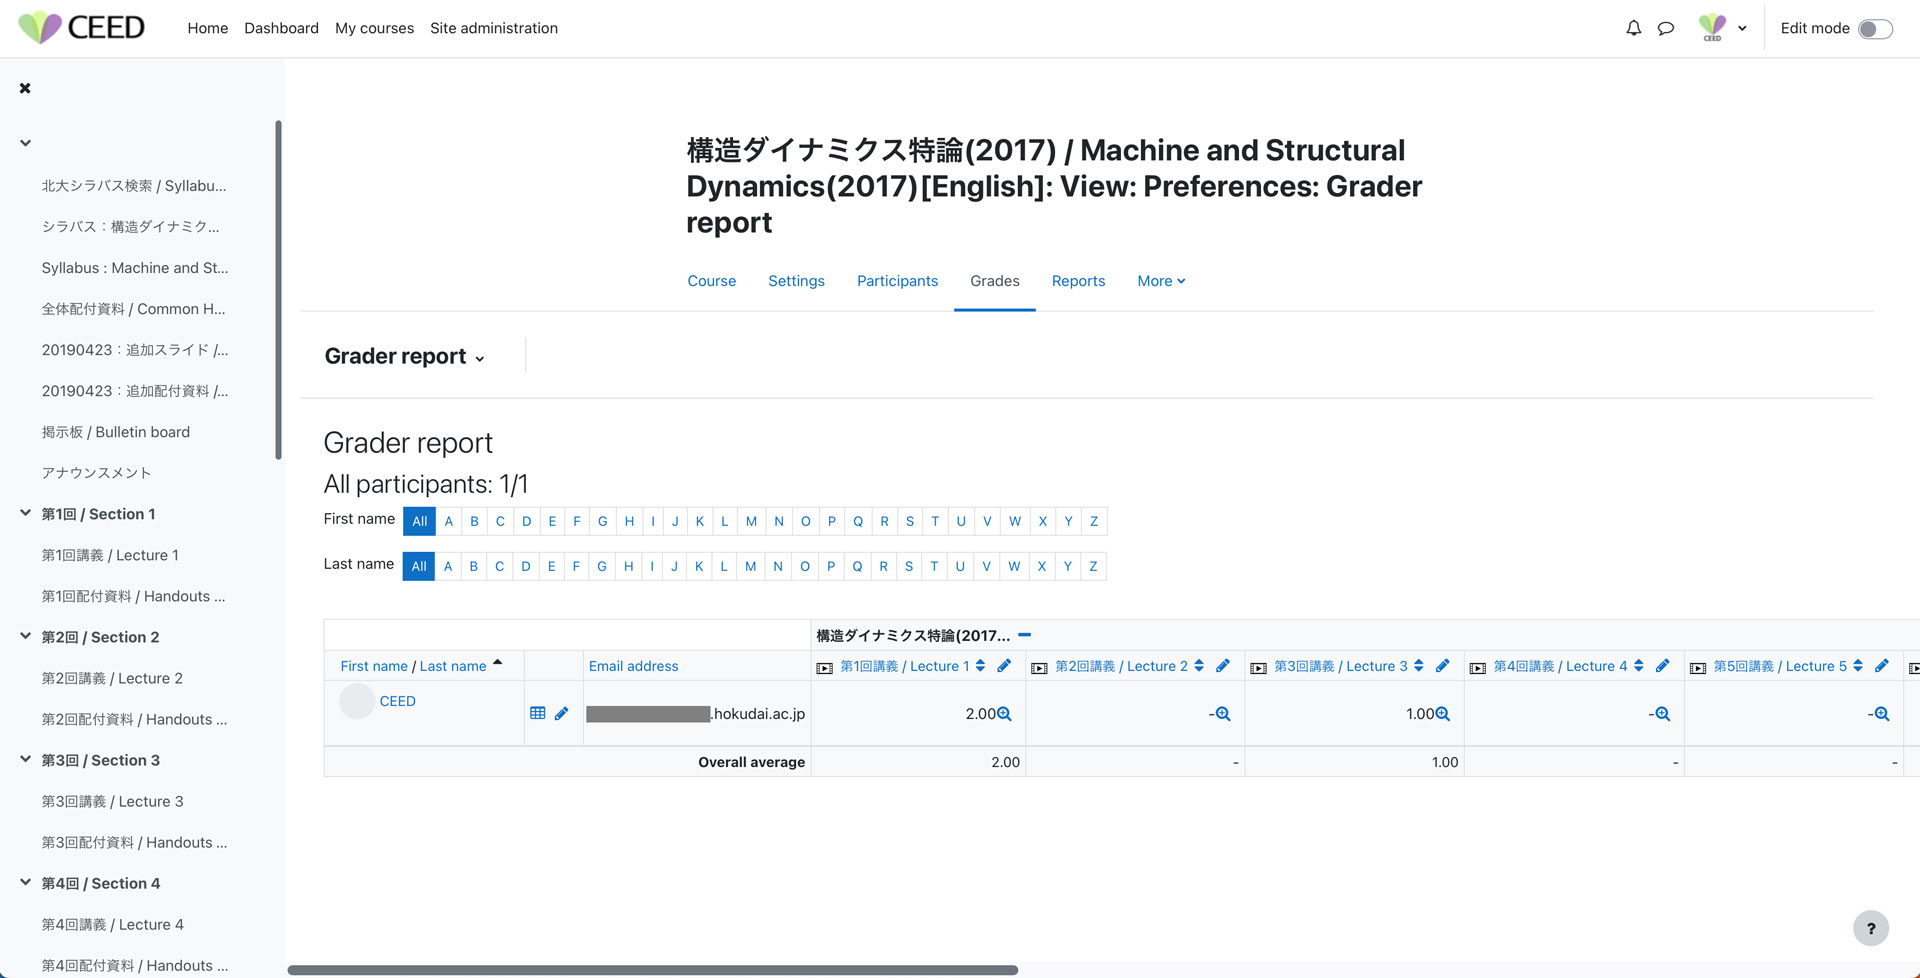Click the edit pencil for Lecture 1 column
Screen dimensions: 1920x978
click(1004, 666)
